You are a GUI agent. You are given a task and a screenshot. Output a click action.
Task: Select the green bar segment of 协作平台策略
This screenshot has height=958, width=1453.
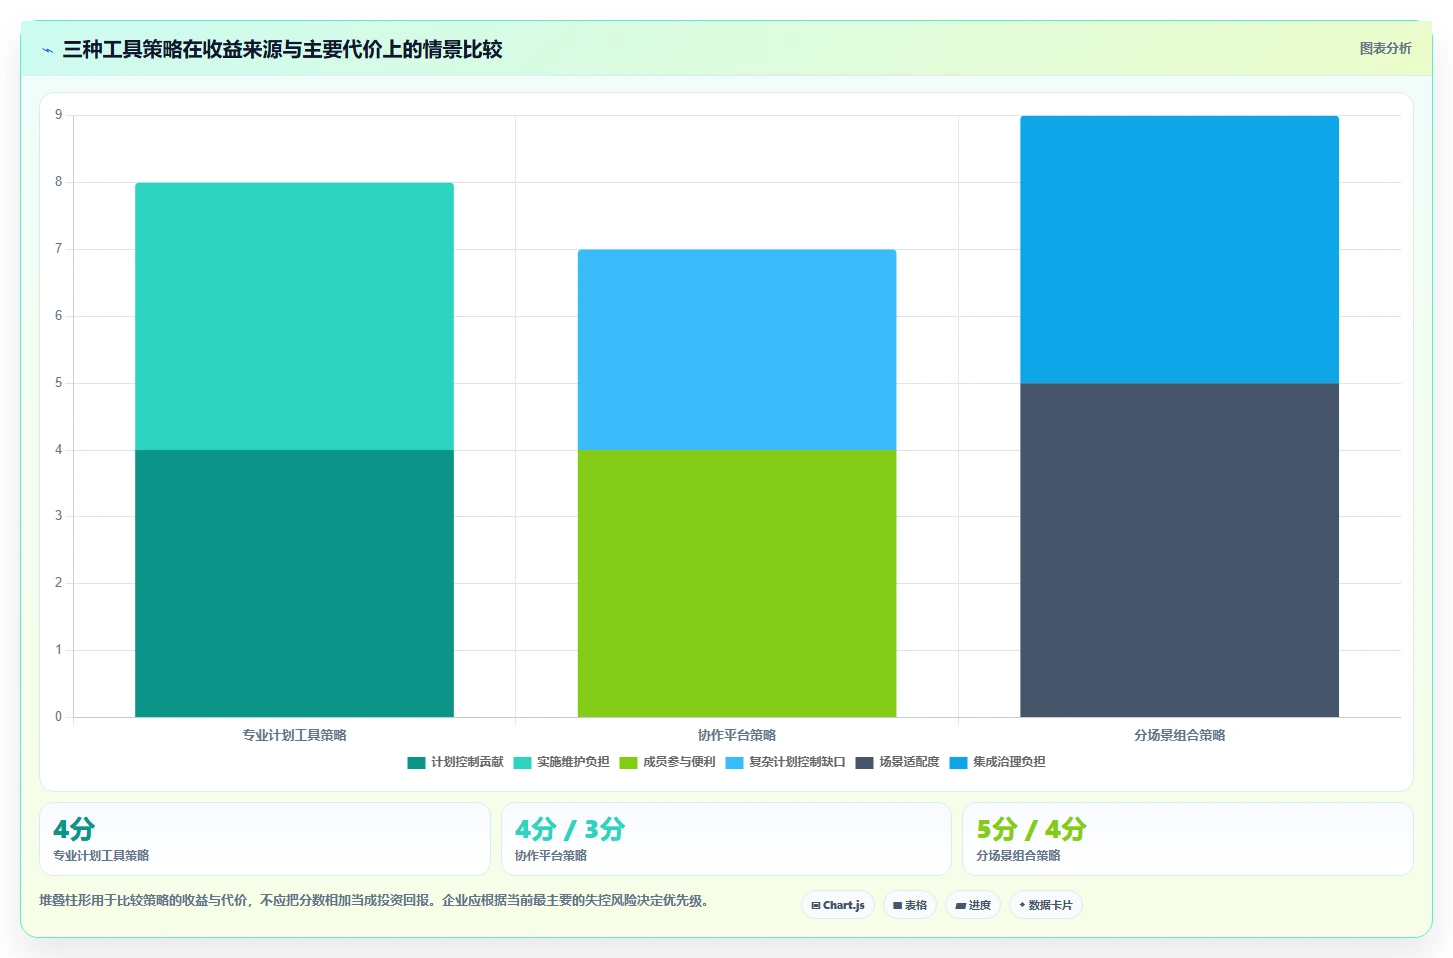click(737, 583)
